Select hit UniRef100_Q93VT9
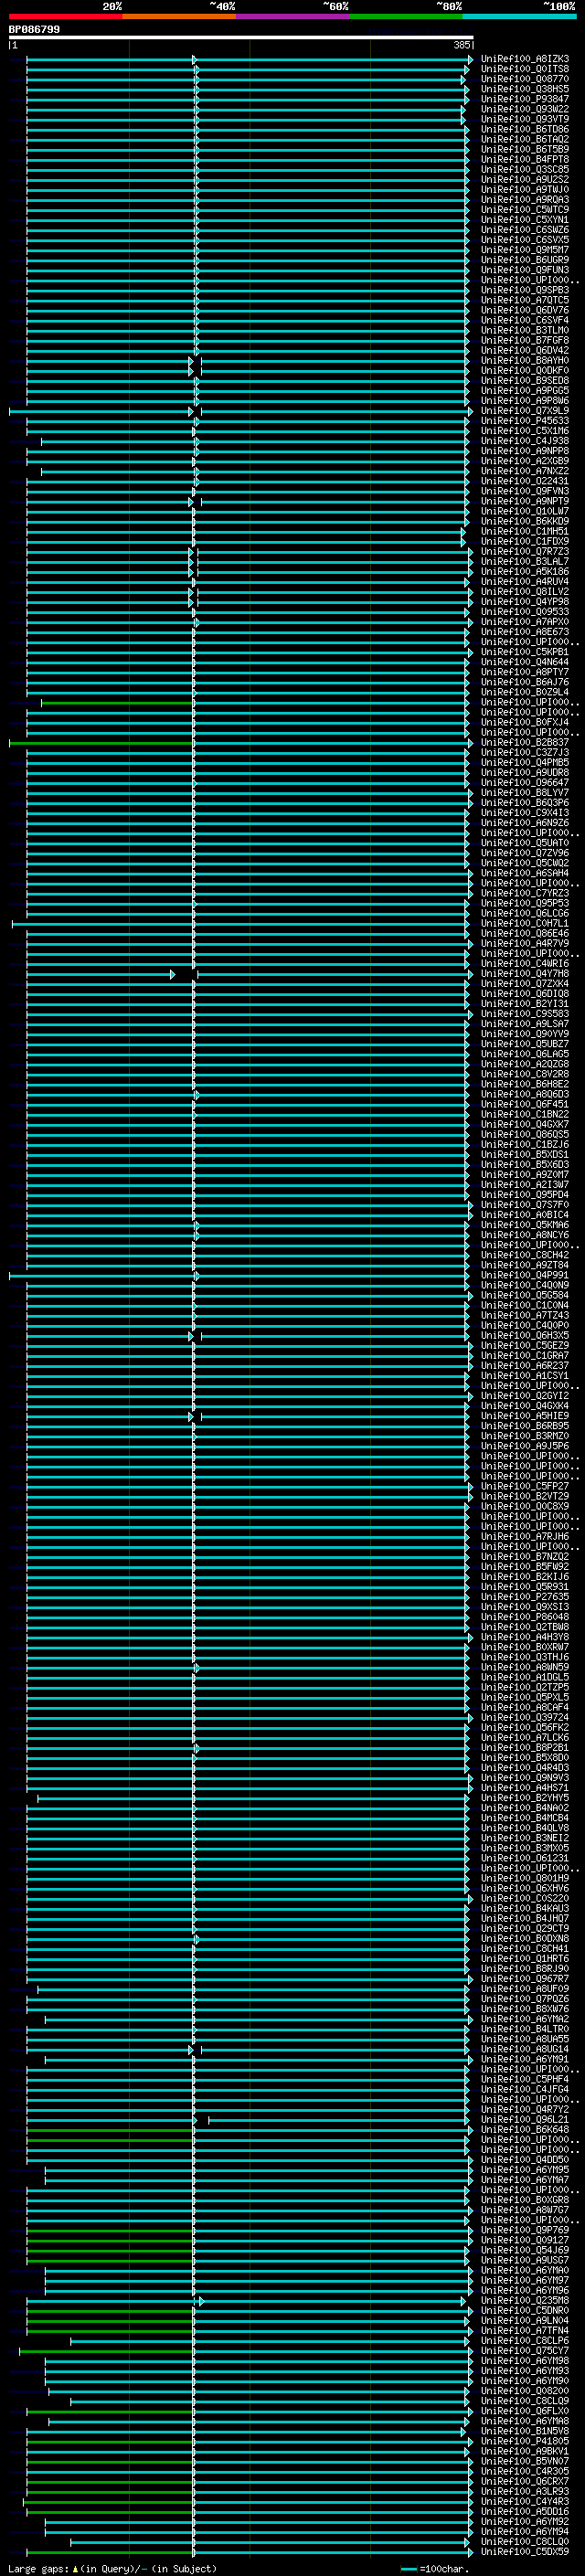 [525, 119]
